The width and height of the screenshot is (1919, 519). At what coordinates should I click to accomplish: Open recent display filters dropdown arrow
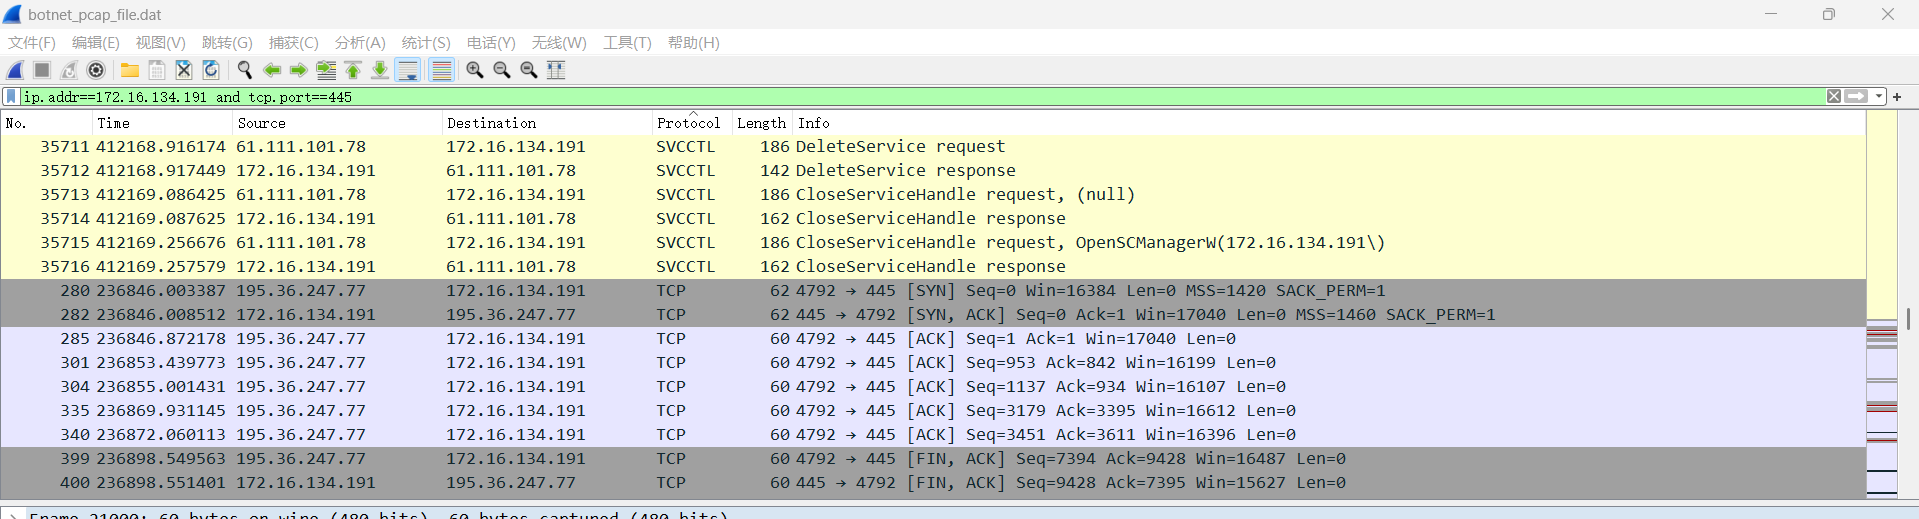[x=1879, y=97]
